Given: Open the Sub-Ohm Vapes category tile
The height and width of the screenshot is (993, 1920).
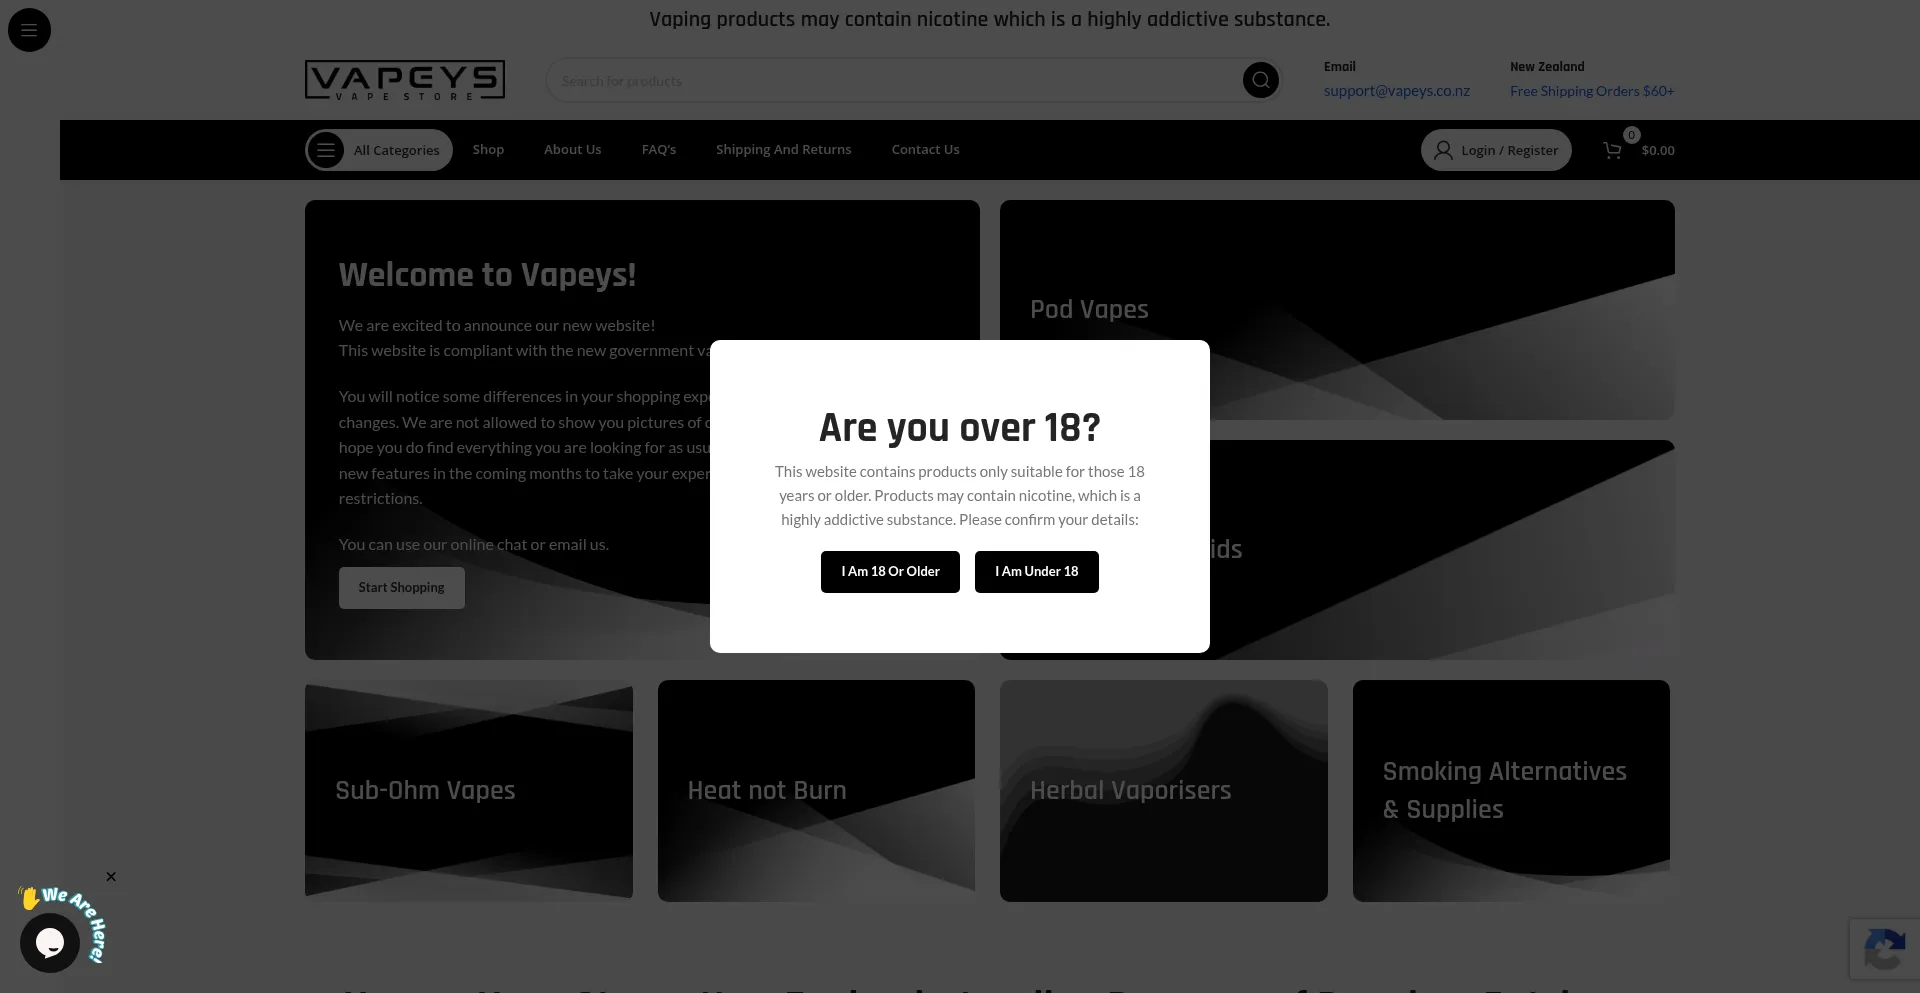Looking at the screenshot, I should (469, 791).
